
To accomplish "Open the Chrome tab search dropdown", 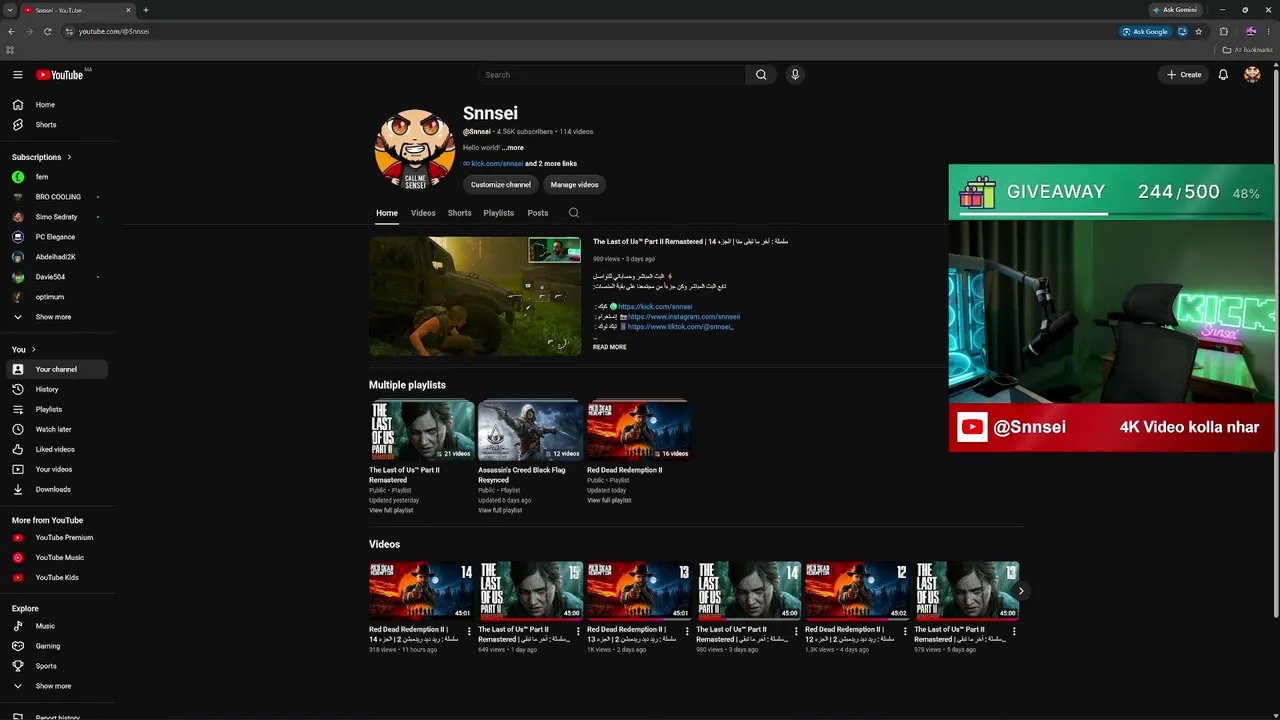I will click(x=9, y=10).
